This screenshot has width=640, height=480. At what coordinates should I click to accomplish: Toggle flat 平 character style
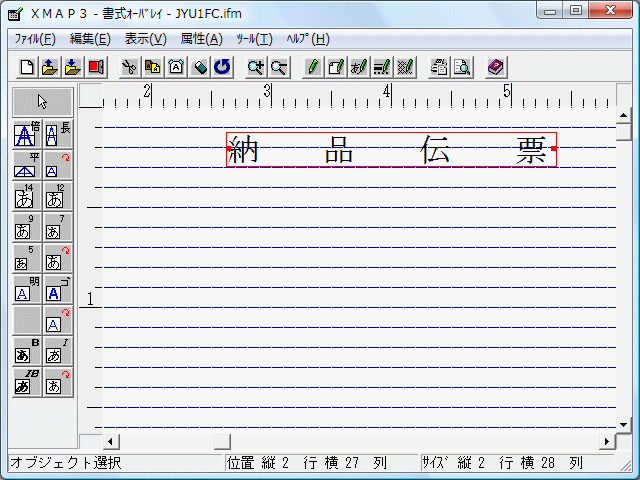(27, 165)
